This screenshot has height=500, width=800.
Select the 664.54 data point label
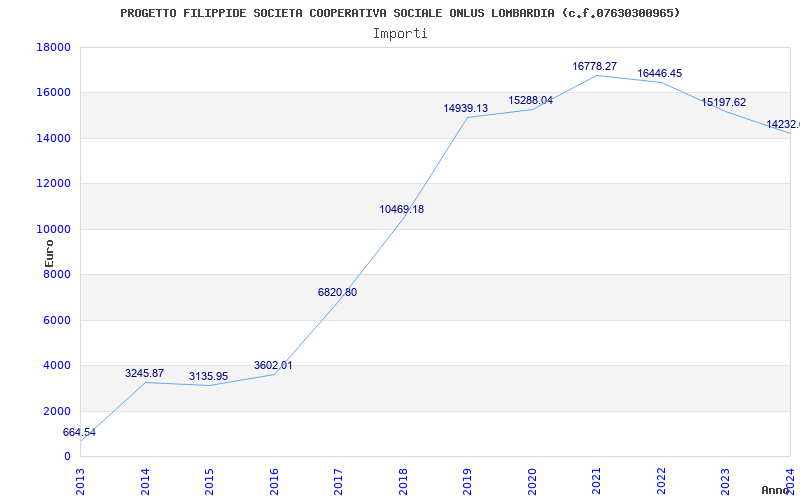coord(79,432)
